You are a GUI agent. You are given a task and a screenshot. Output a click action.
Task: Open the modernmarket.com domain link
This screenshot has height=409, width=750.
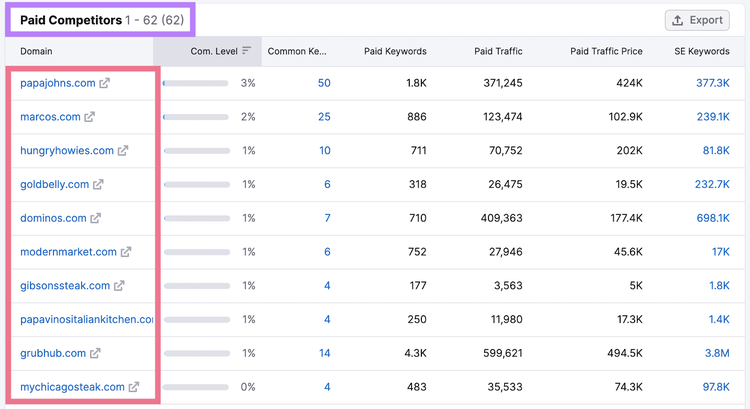(x=68, y=252)
